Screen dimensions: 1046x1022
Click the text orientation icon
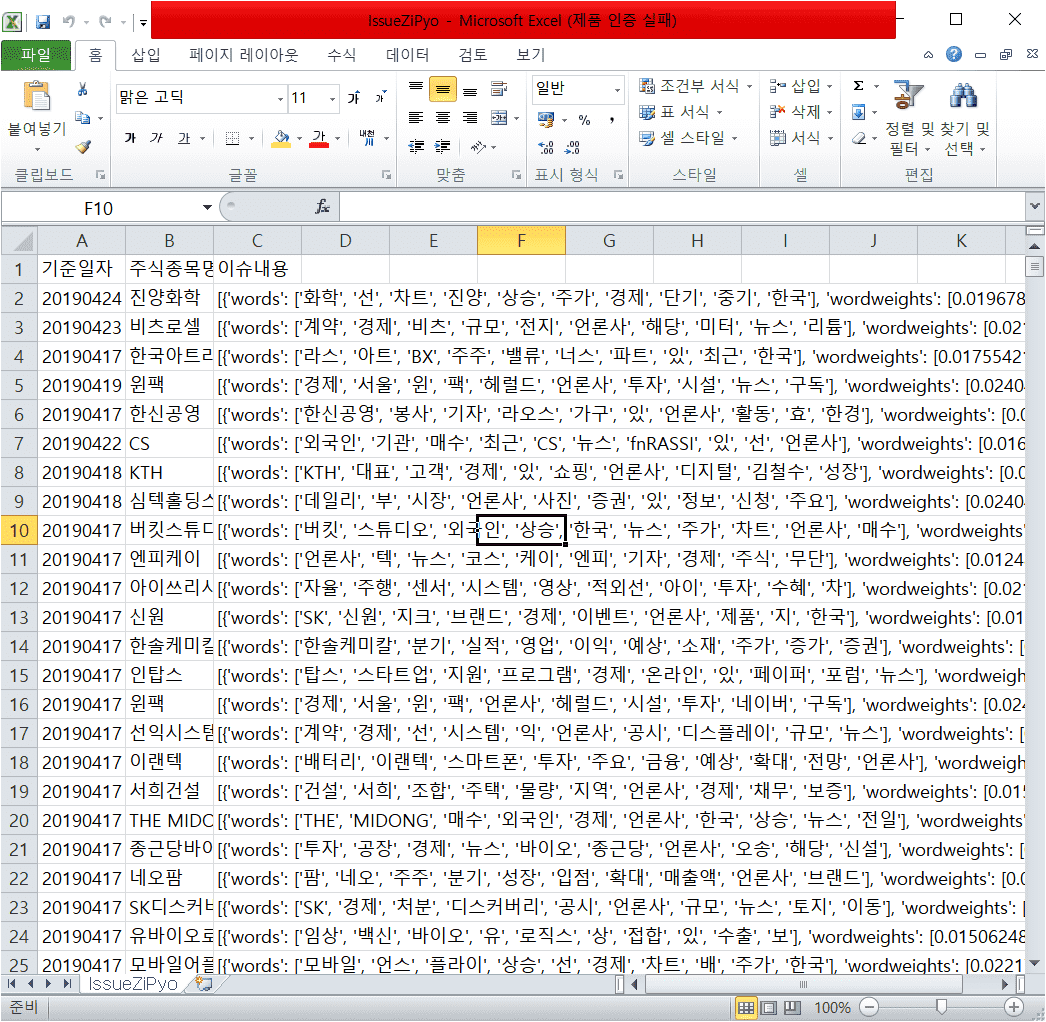(479, 146)
